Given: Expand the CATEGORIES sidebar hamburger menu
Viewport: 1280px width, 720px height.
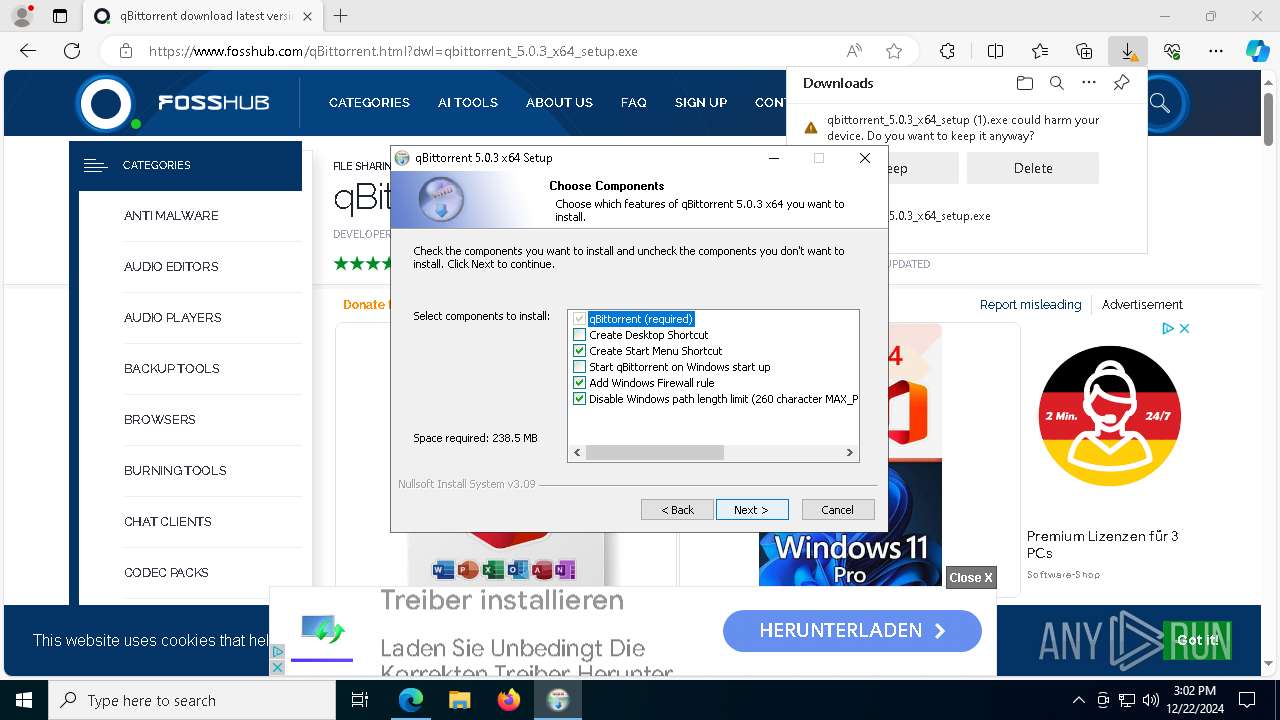Looking at the screenshot, I should 96,165.
